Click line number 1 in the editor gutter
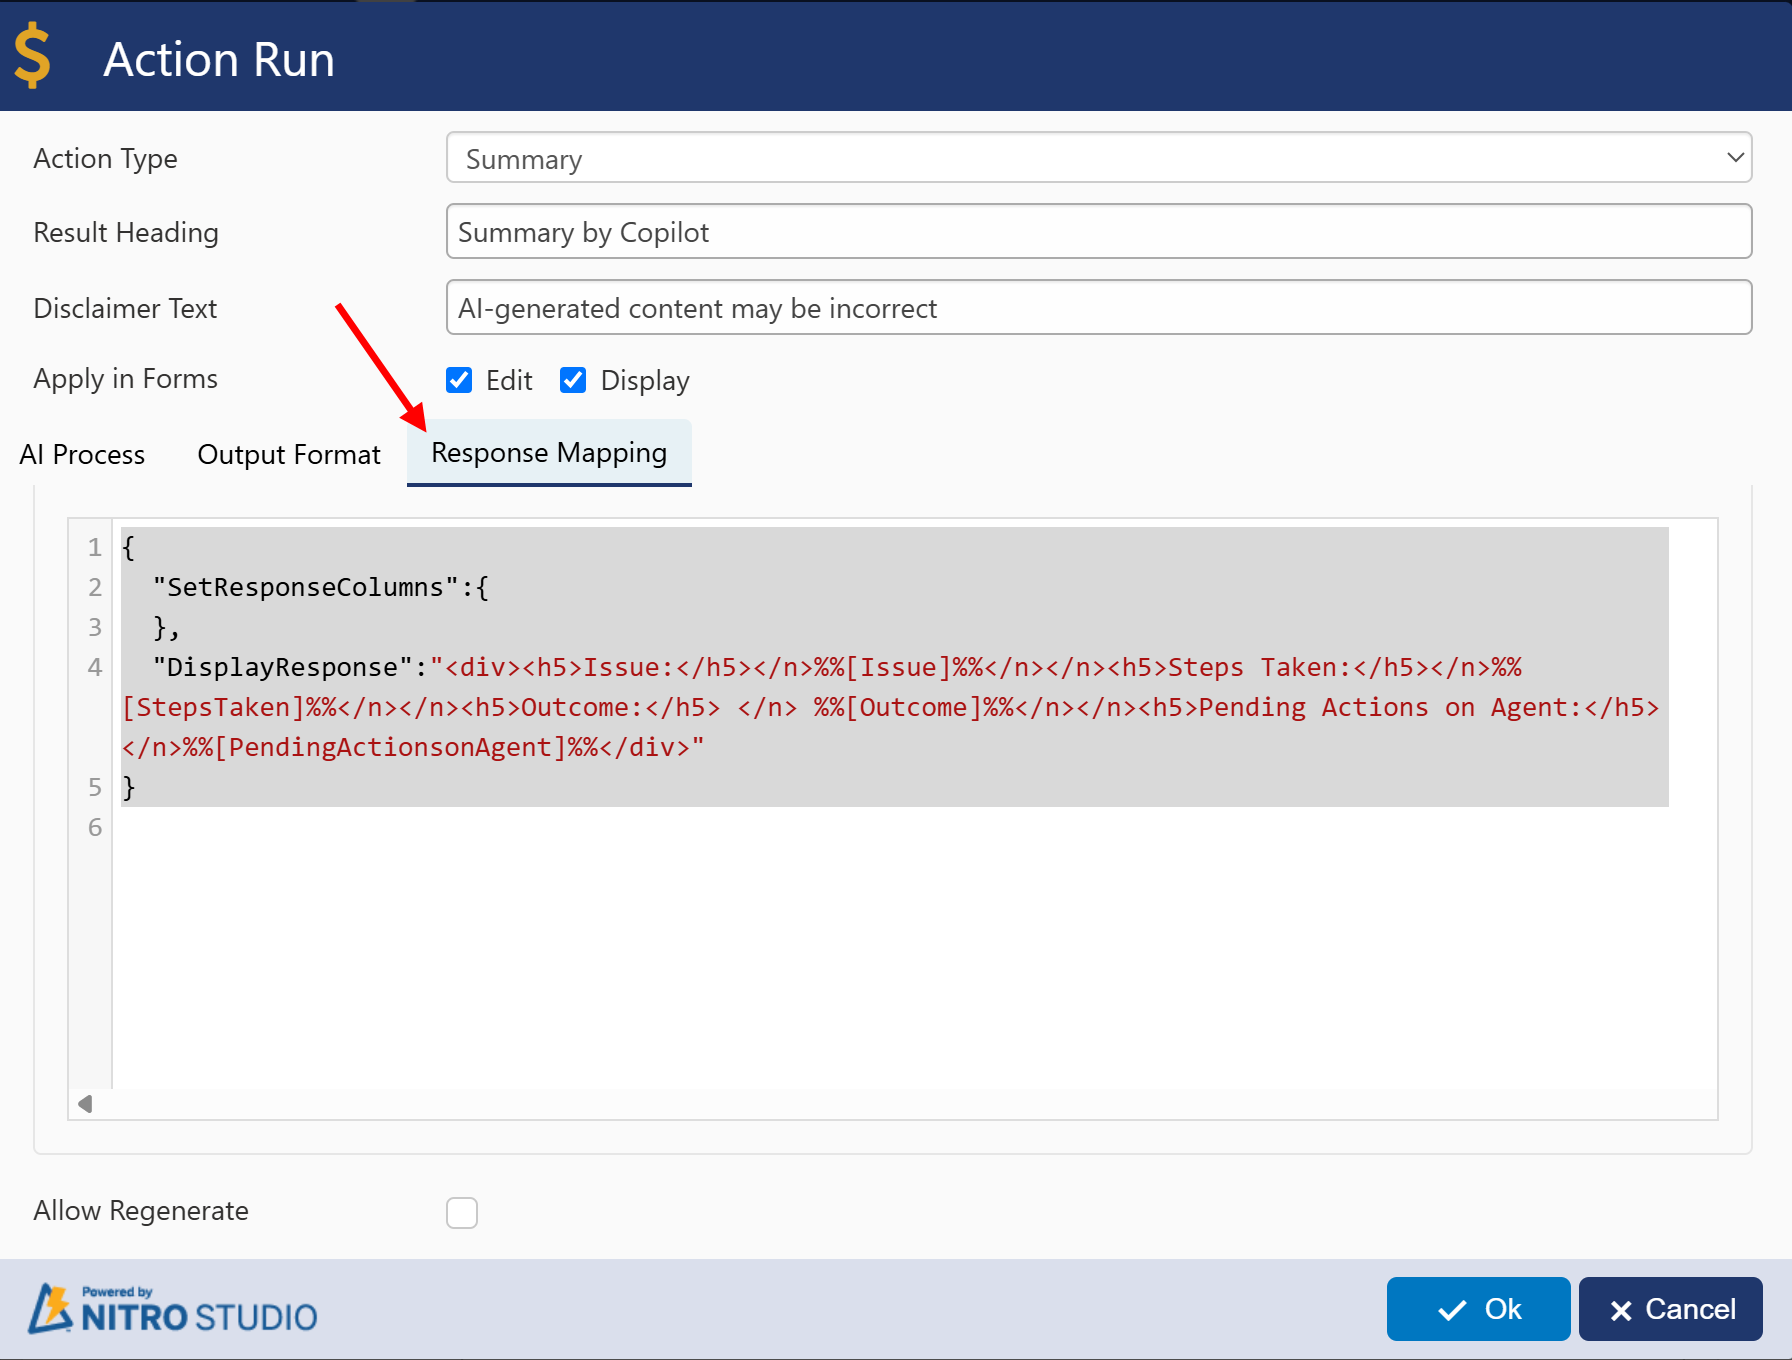The height and width of the screenshot is (1360, 1792). (x=95, y=547)
